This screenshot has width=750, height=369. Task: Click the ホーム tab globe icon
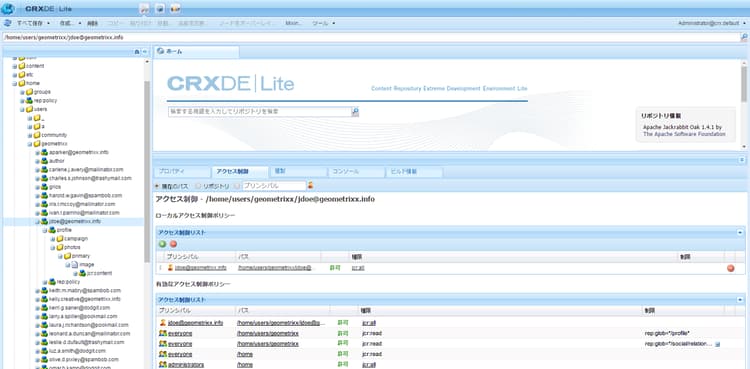pos(161,51)
